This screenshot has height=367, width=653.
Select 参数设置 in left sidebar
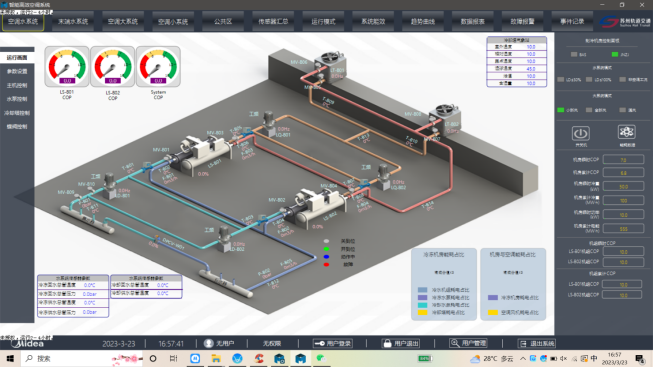tap(17, 71)
